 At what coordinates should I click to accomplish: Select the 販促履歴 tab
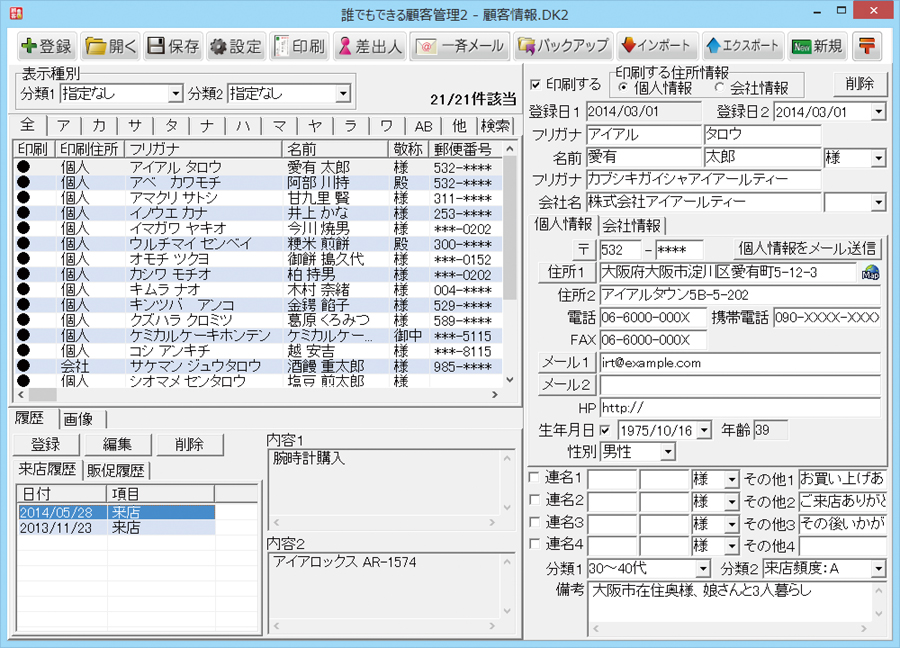[x=116, y=470]
